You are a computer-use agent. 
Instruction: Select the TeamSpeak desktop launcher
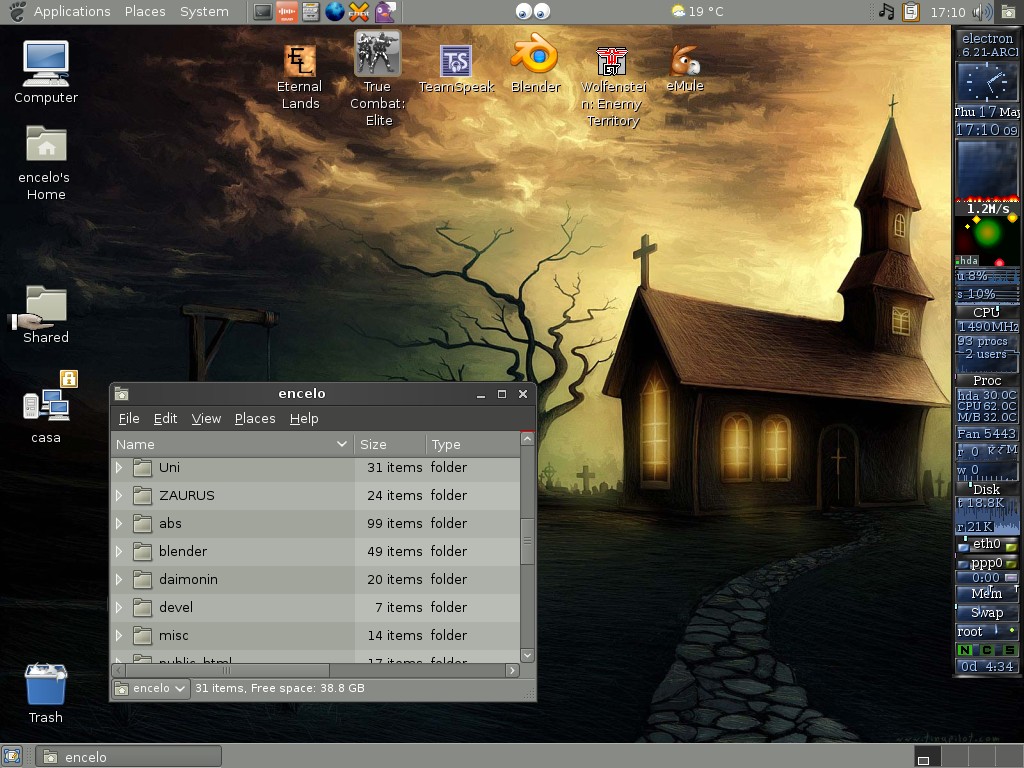pyautogui.click(x=456, y=69)
